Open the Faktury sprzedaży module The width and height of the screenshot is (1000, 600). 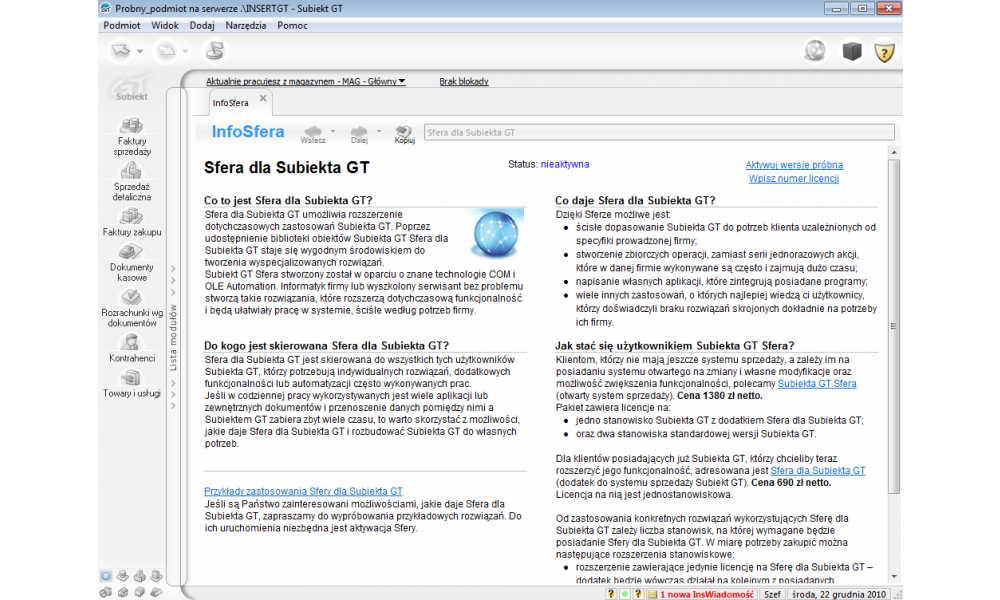click(132, 136)
